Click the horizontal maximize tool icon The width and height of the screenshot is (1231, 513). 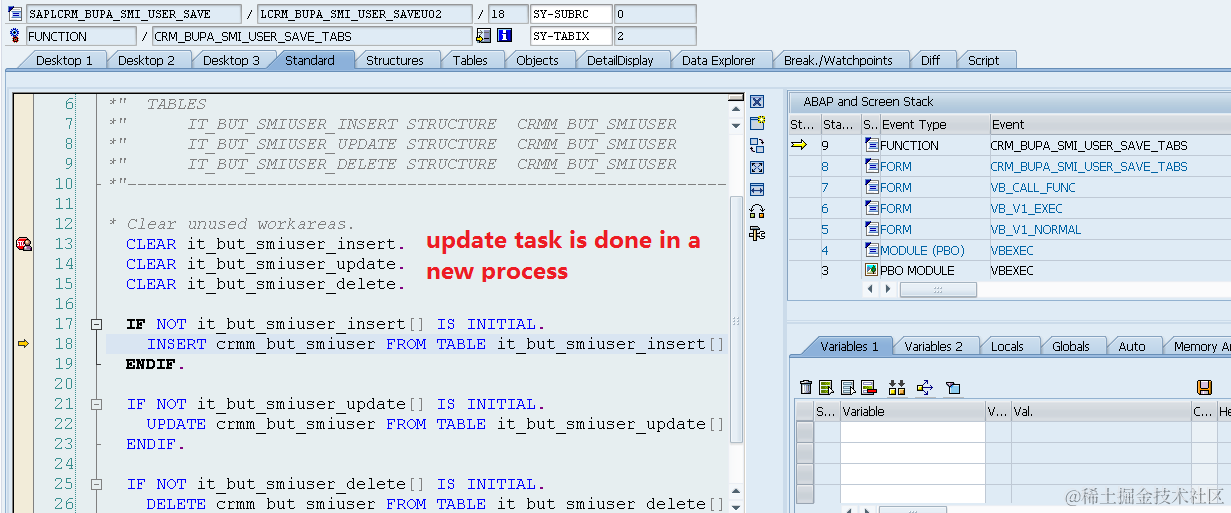757,189
